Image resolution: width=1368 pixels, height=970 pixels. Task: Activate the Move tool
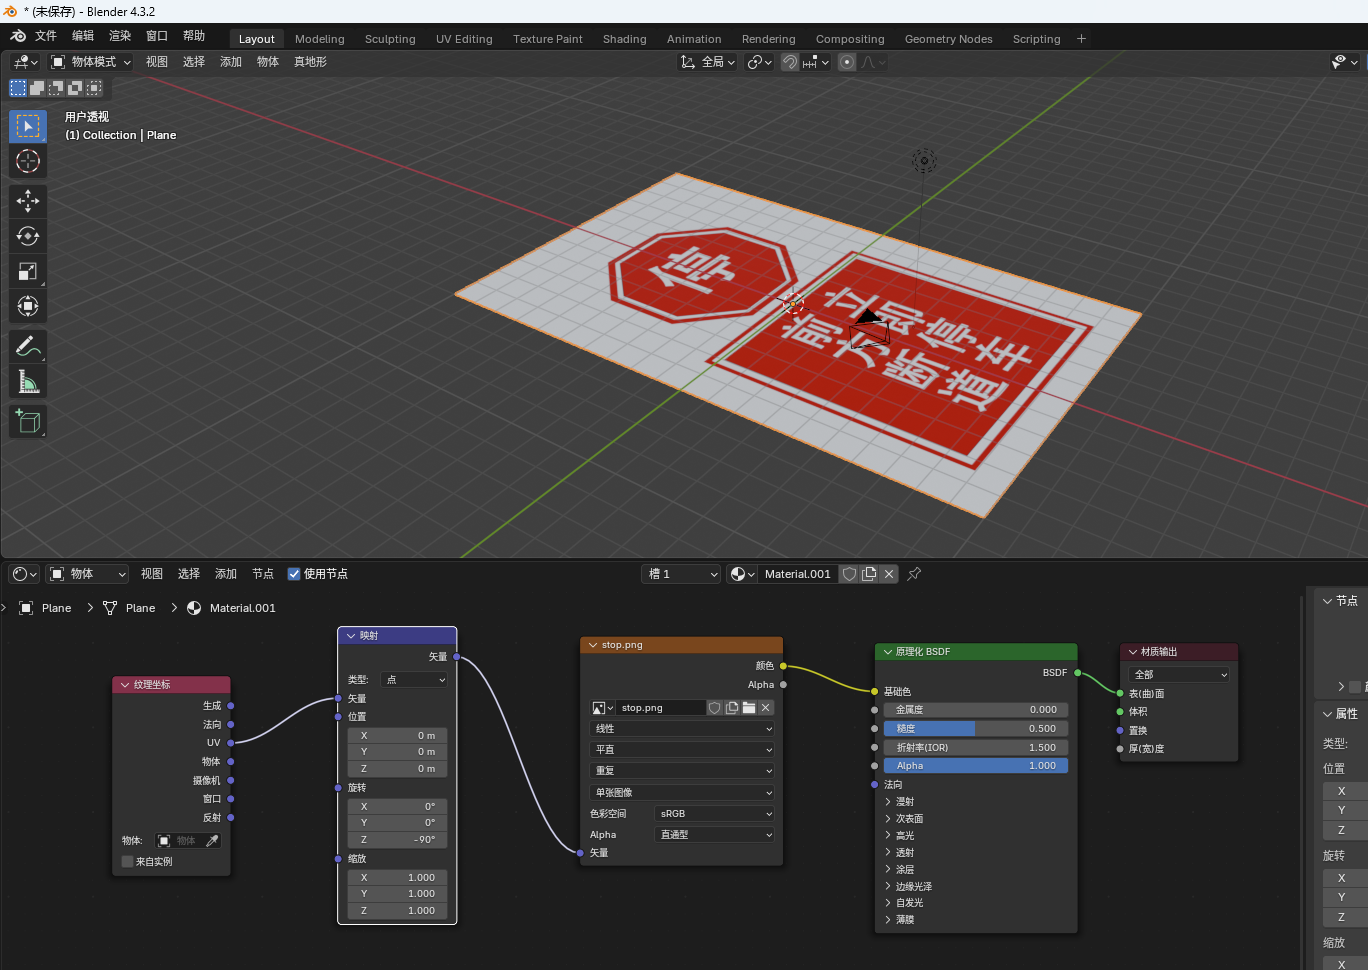[x=28, y=201]
